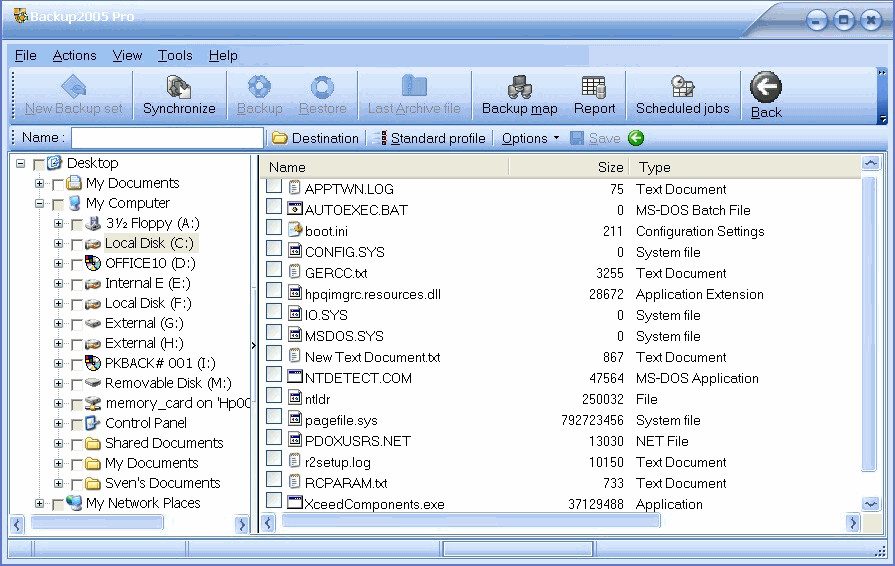
Task: Expand the Internal E (E:) node
Action: tap(58, 284)
